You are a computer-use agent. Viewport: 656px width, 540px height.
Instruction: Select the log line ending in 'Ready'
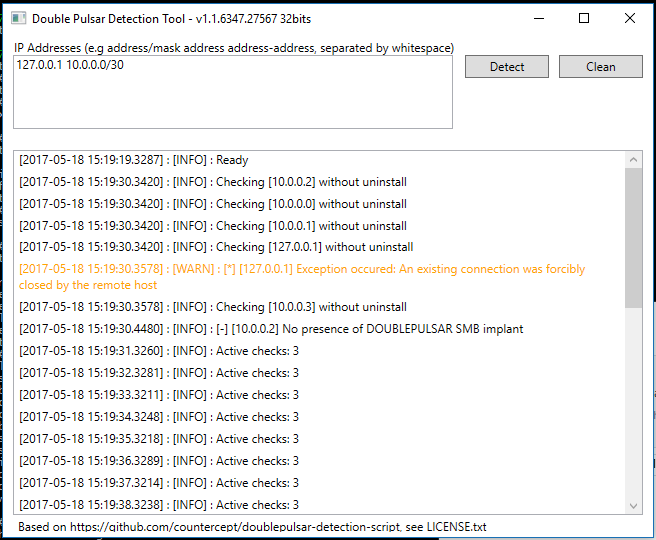click(x=134, y=160)
